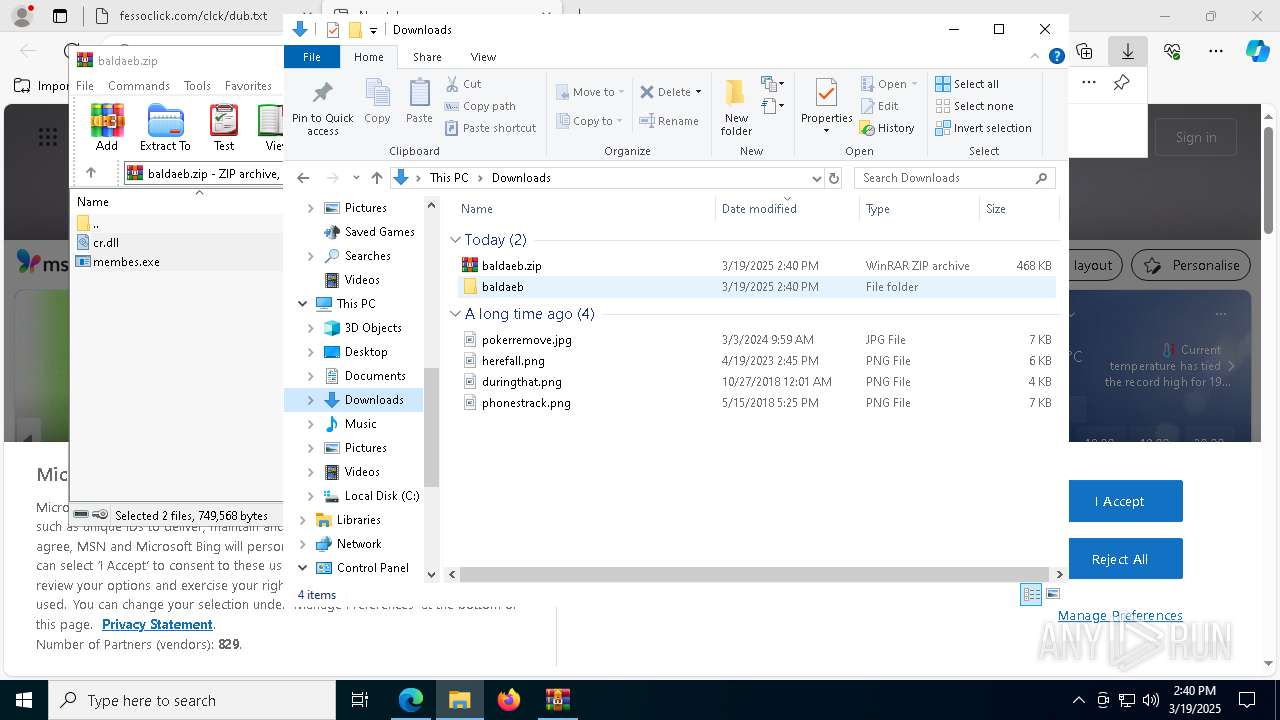The height and width of the screenshot is (720, 1280).
Task: Open WinRAR Commands menu
Action: [139, 86]
